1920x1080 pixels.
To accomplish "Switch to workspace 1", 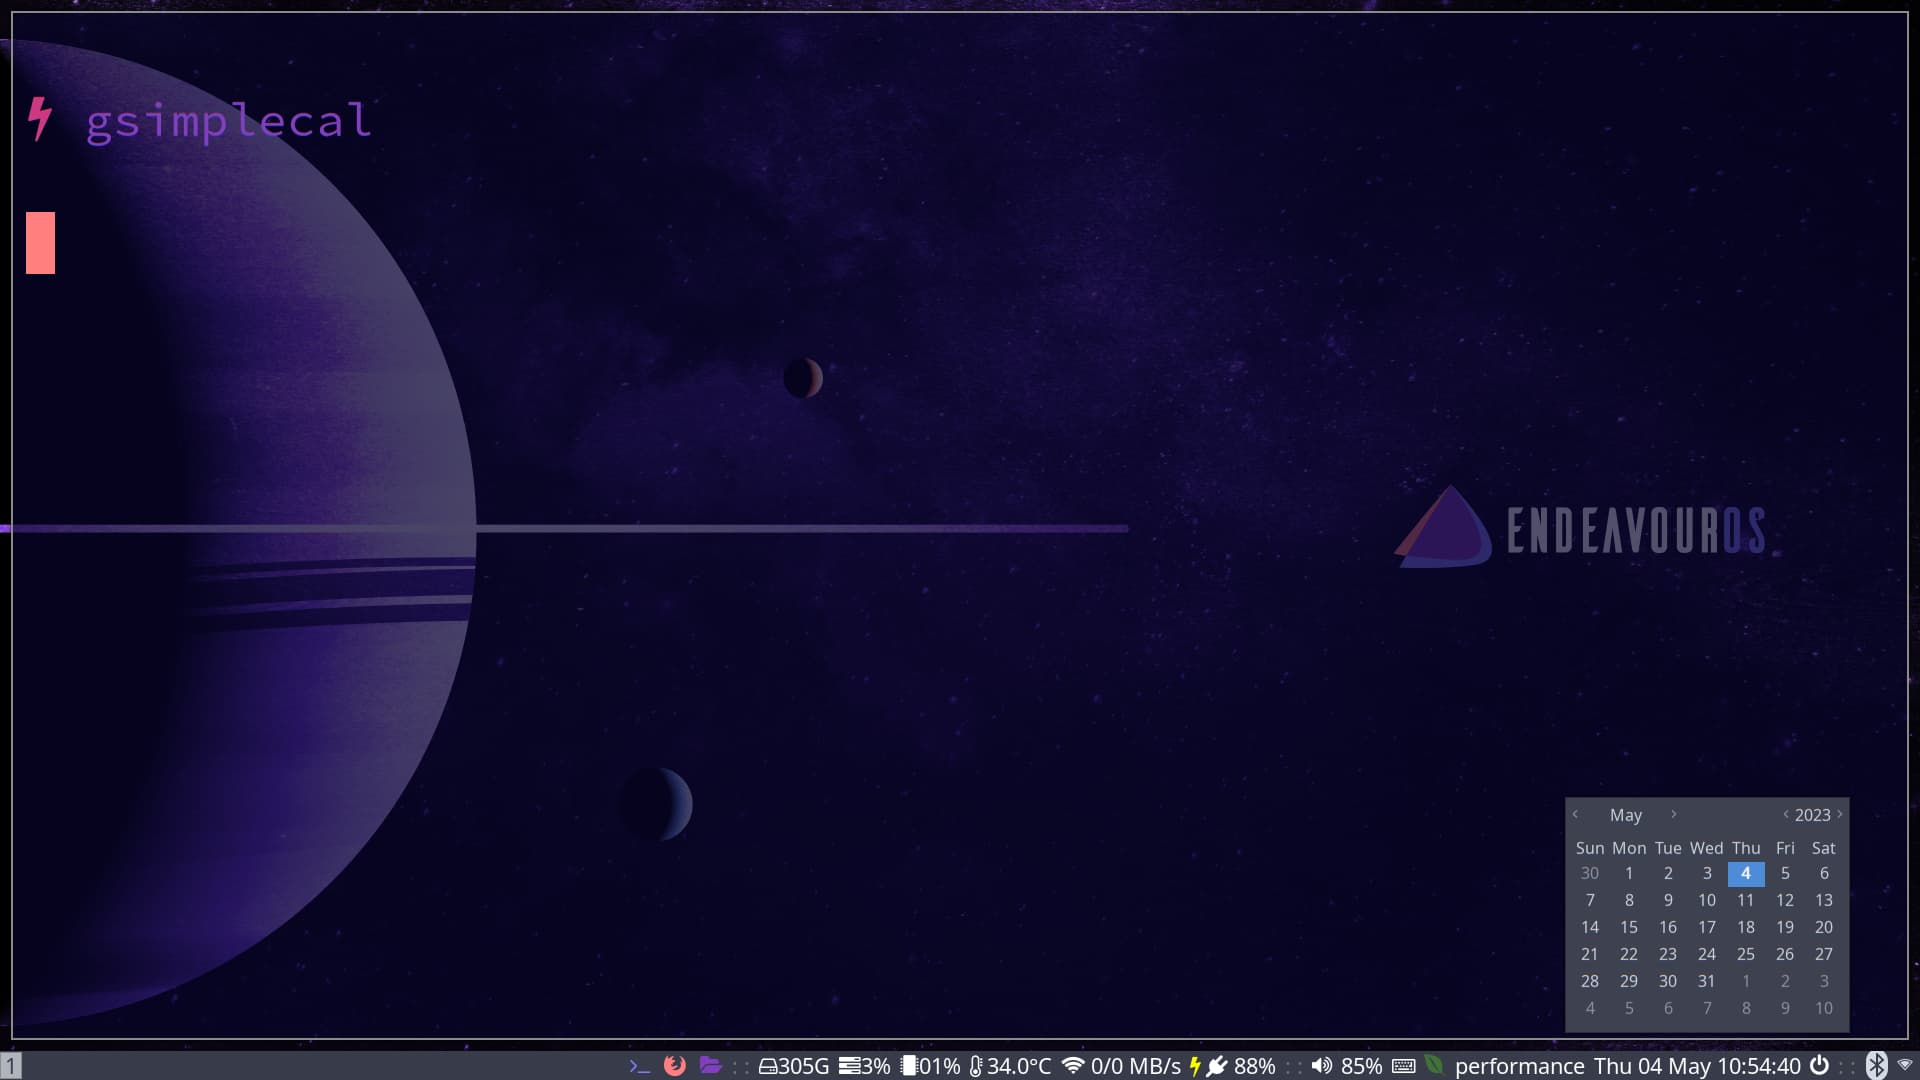I will click(x=11, y=1066).
